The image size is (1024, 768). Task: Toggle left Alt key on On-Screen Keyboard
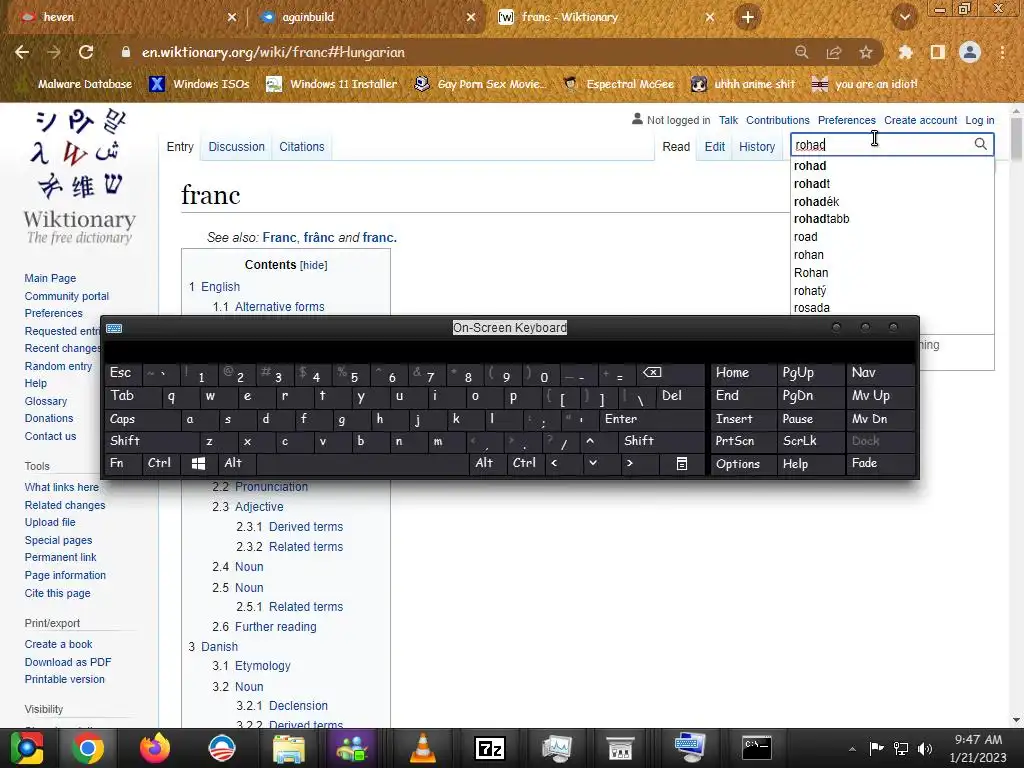[x=237, y=464]
